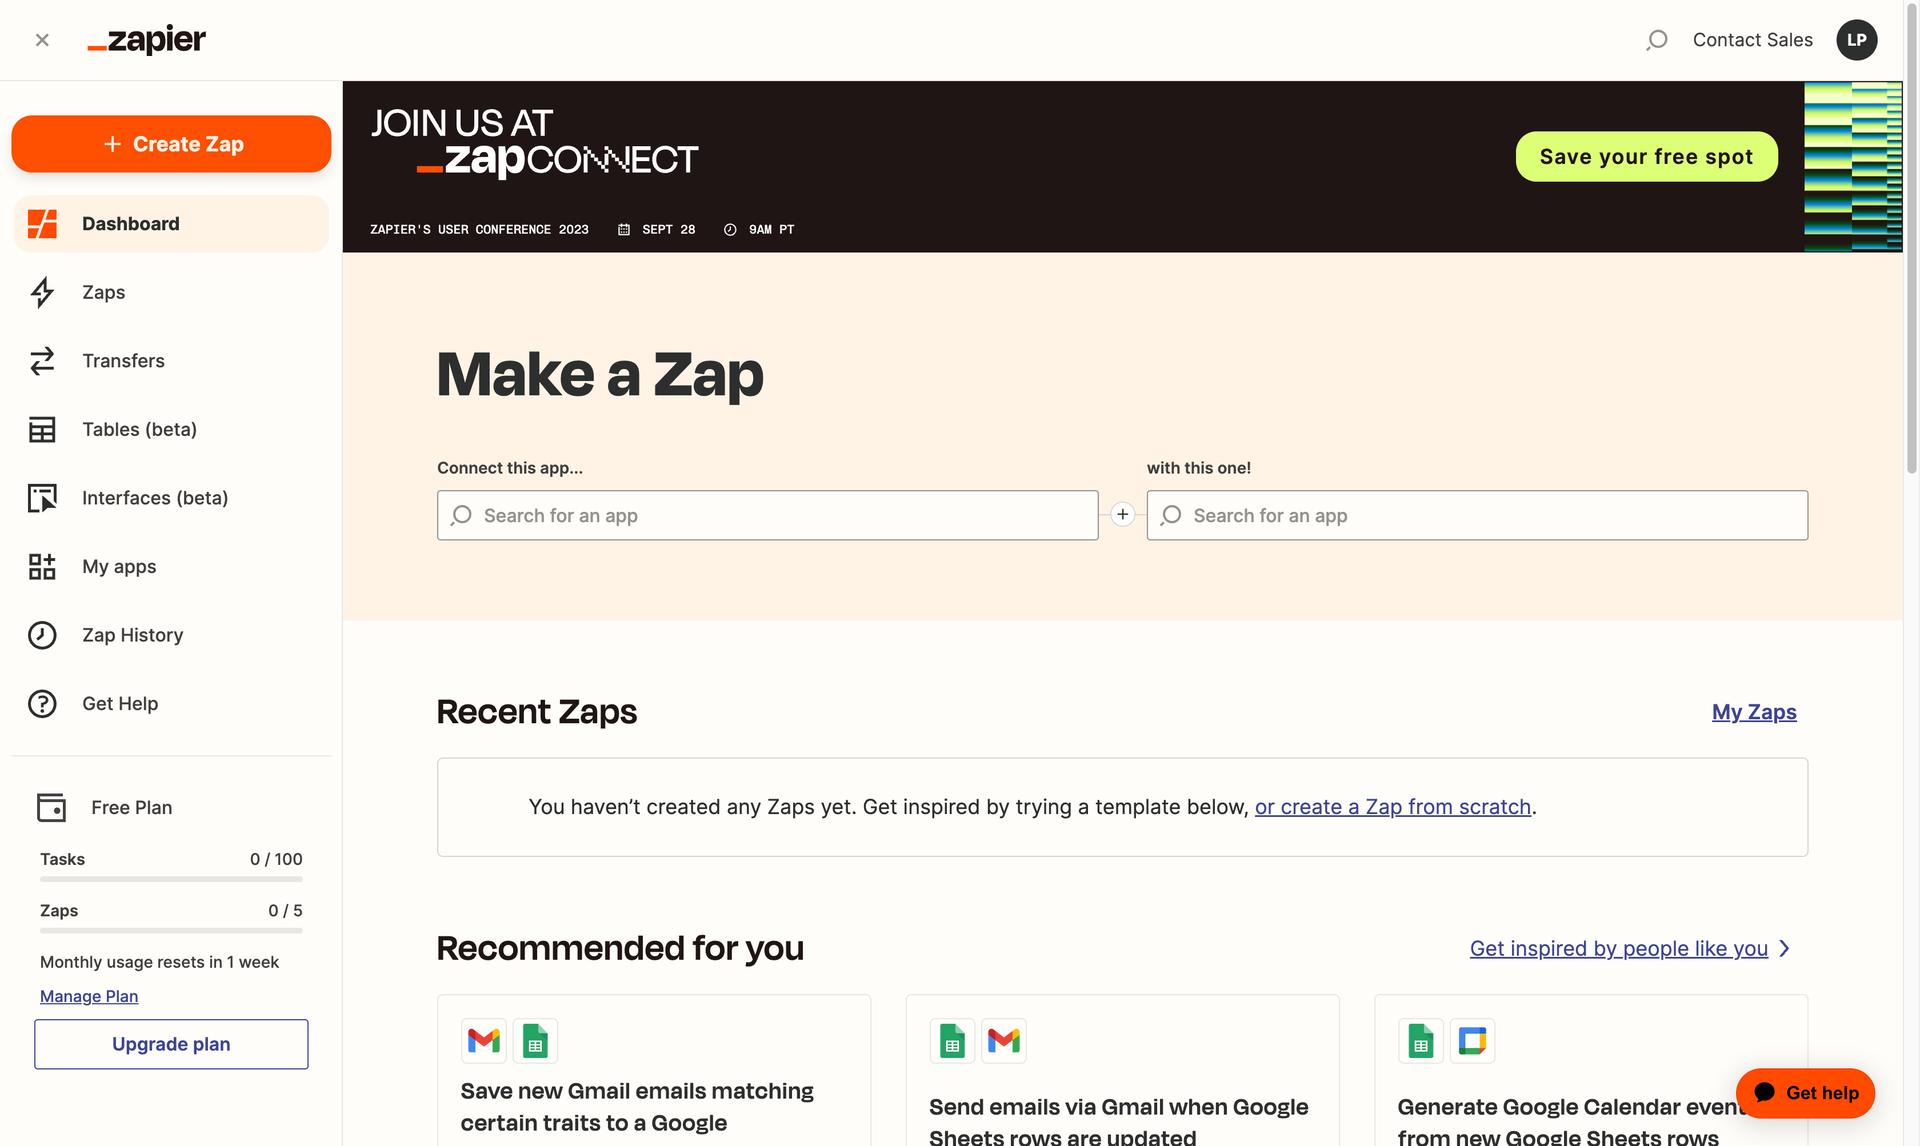1920x1146 pixels.
Task: Open the search magnifier in the top bar
Action: point(1657,40)
